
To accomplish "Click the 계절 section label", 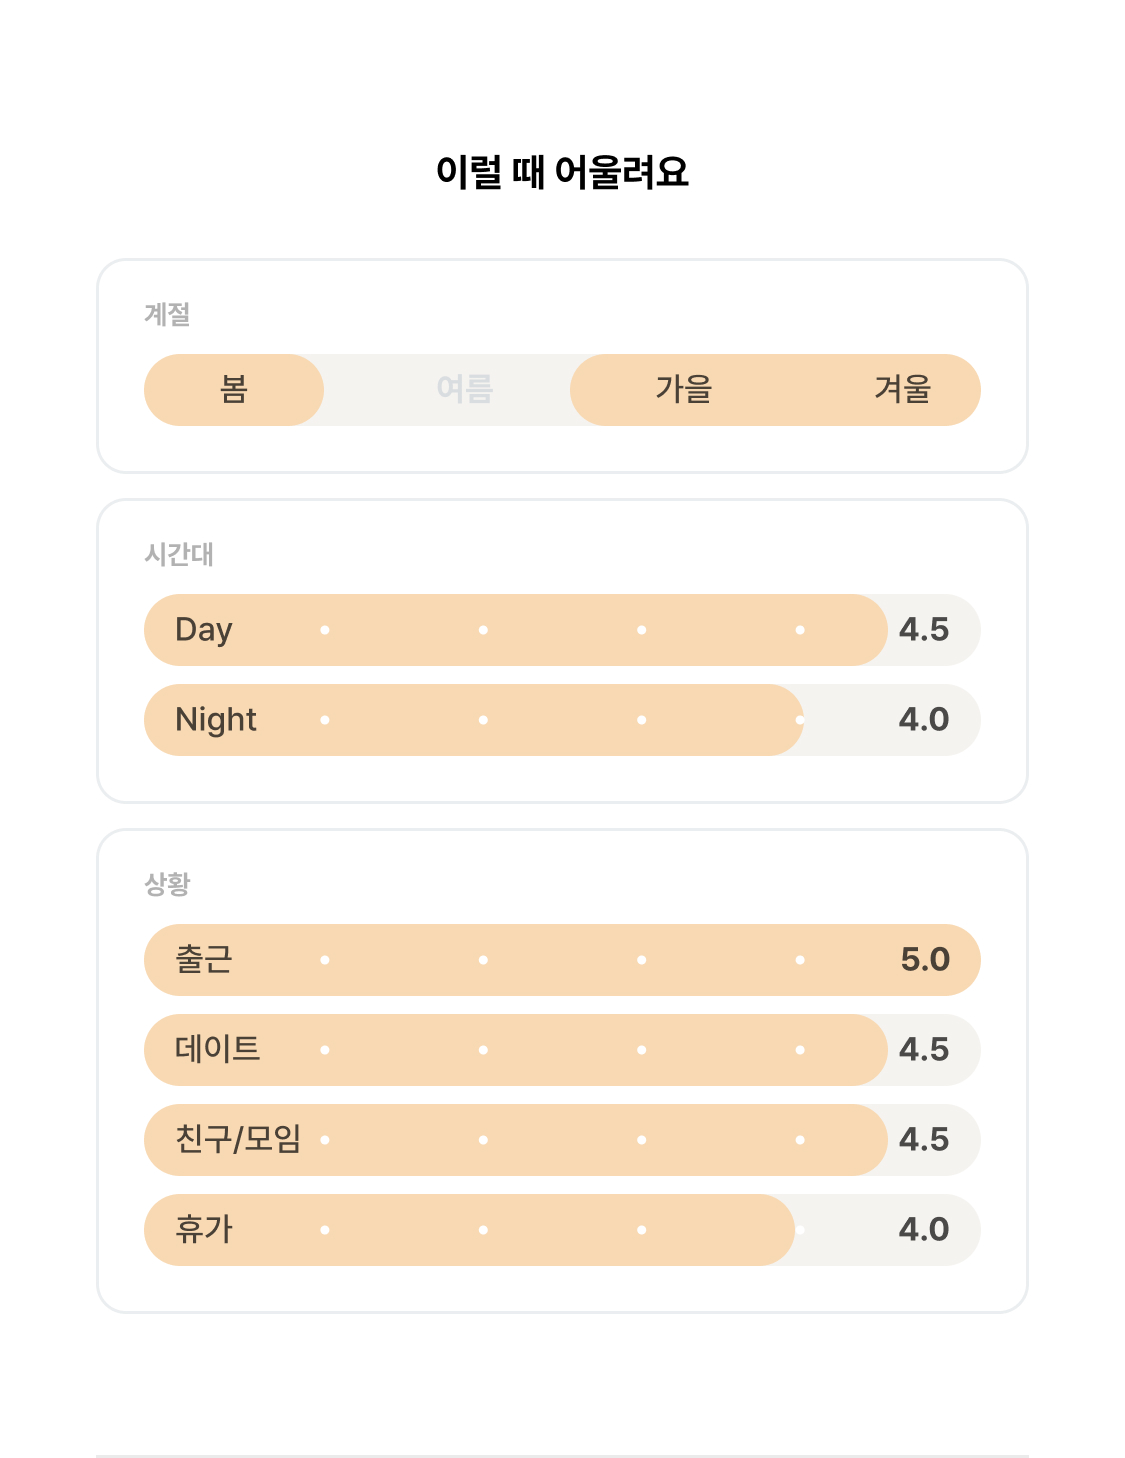I will click(x=167, y=314).
